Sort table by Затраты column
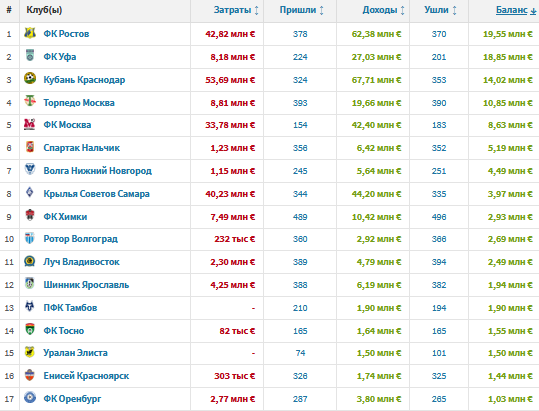This screenshot has width=539, height=411. 236,10
